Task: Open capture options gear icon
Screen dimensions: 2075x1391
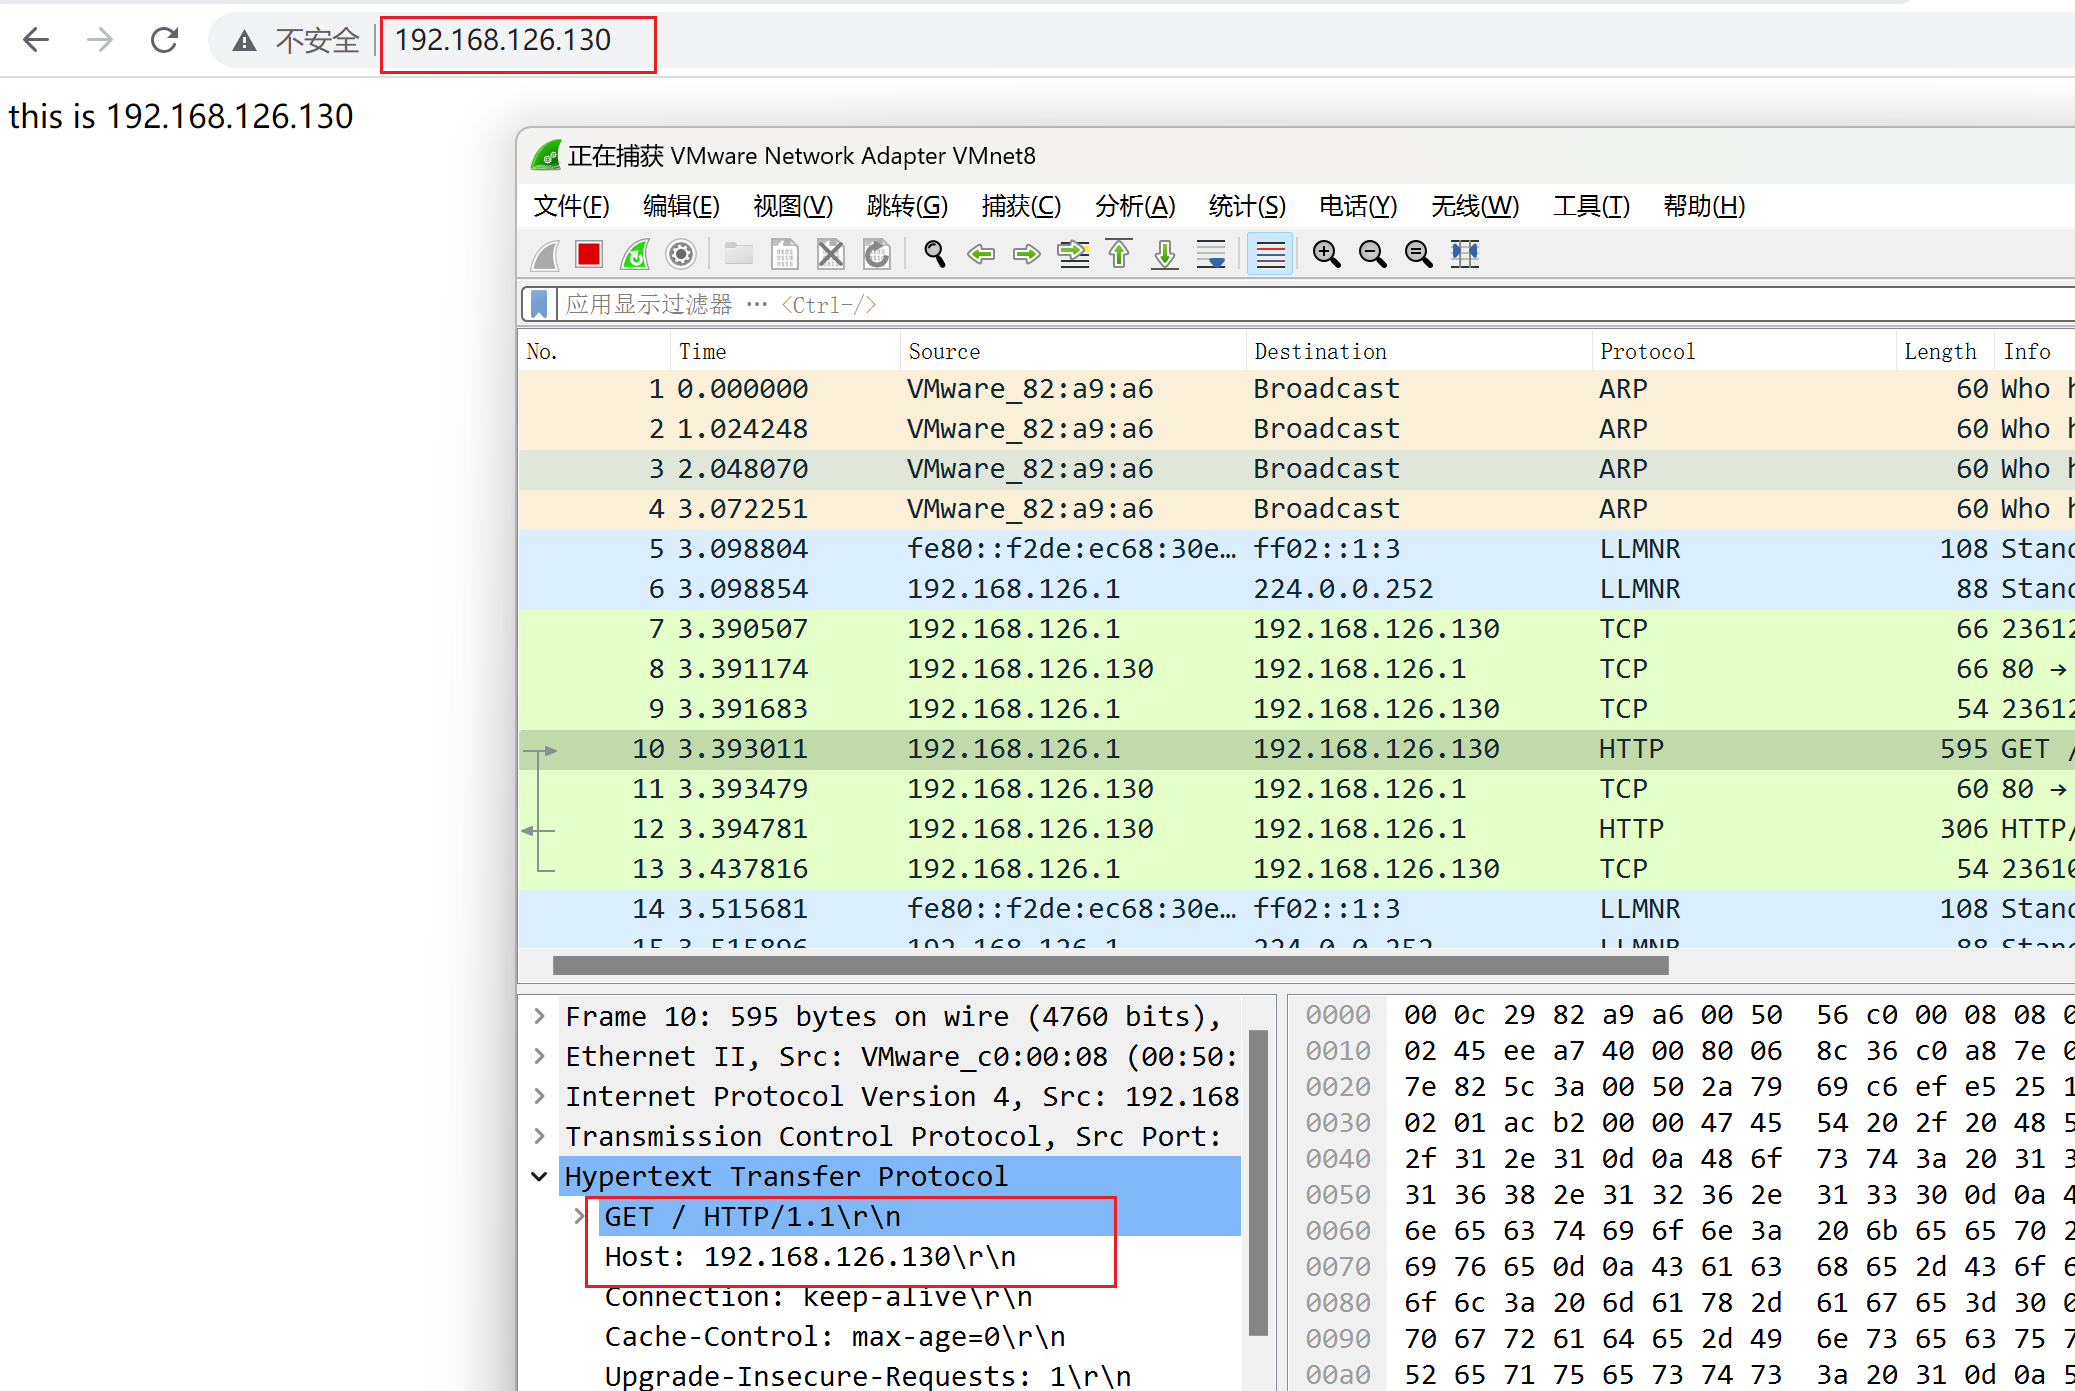Action: coord(681,255)
